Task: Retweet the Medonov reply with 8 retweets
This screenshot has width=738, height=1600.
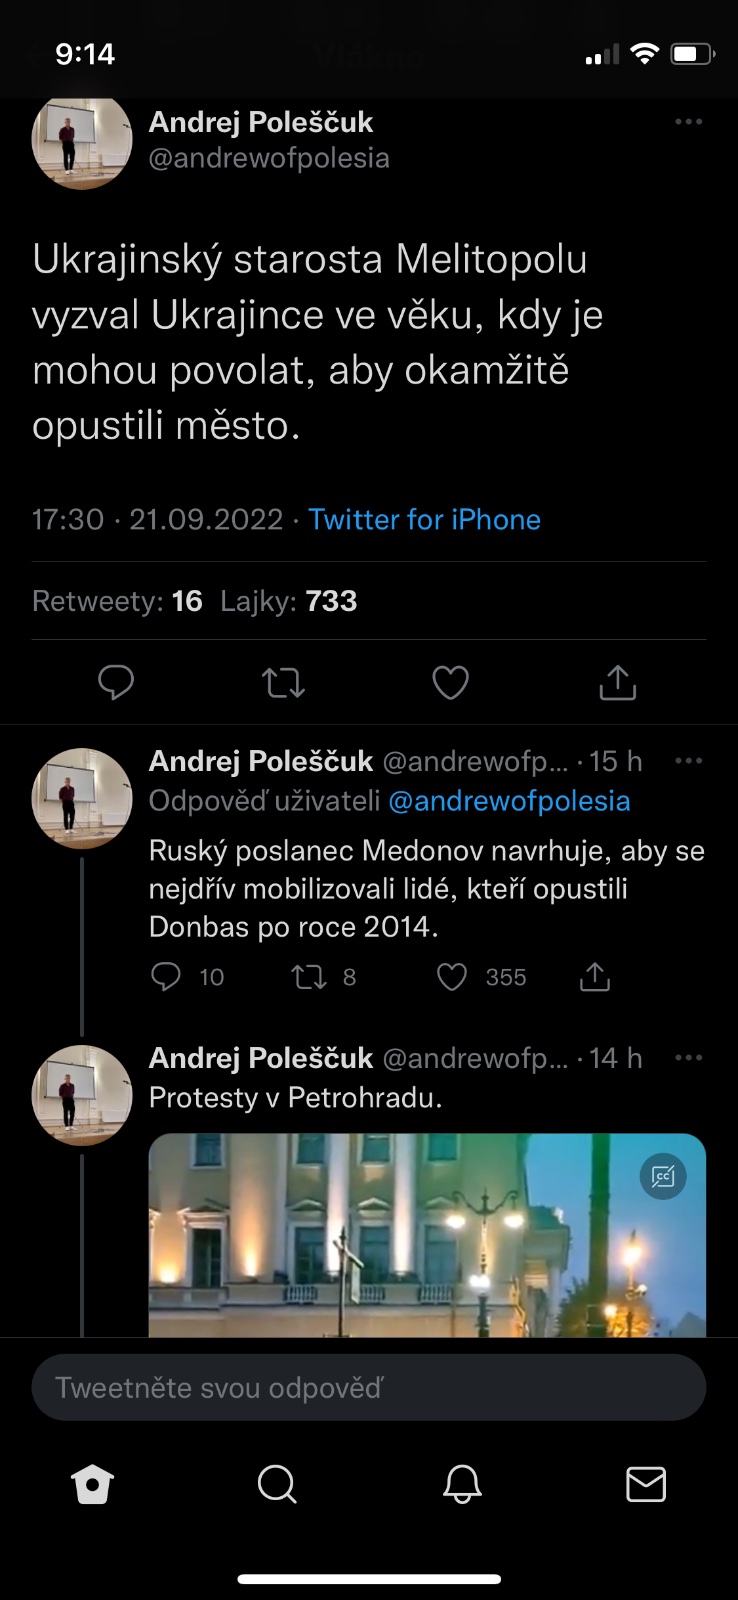Action: [x=309, y=977]
